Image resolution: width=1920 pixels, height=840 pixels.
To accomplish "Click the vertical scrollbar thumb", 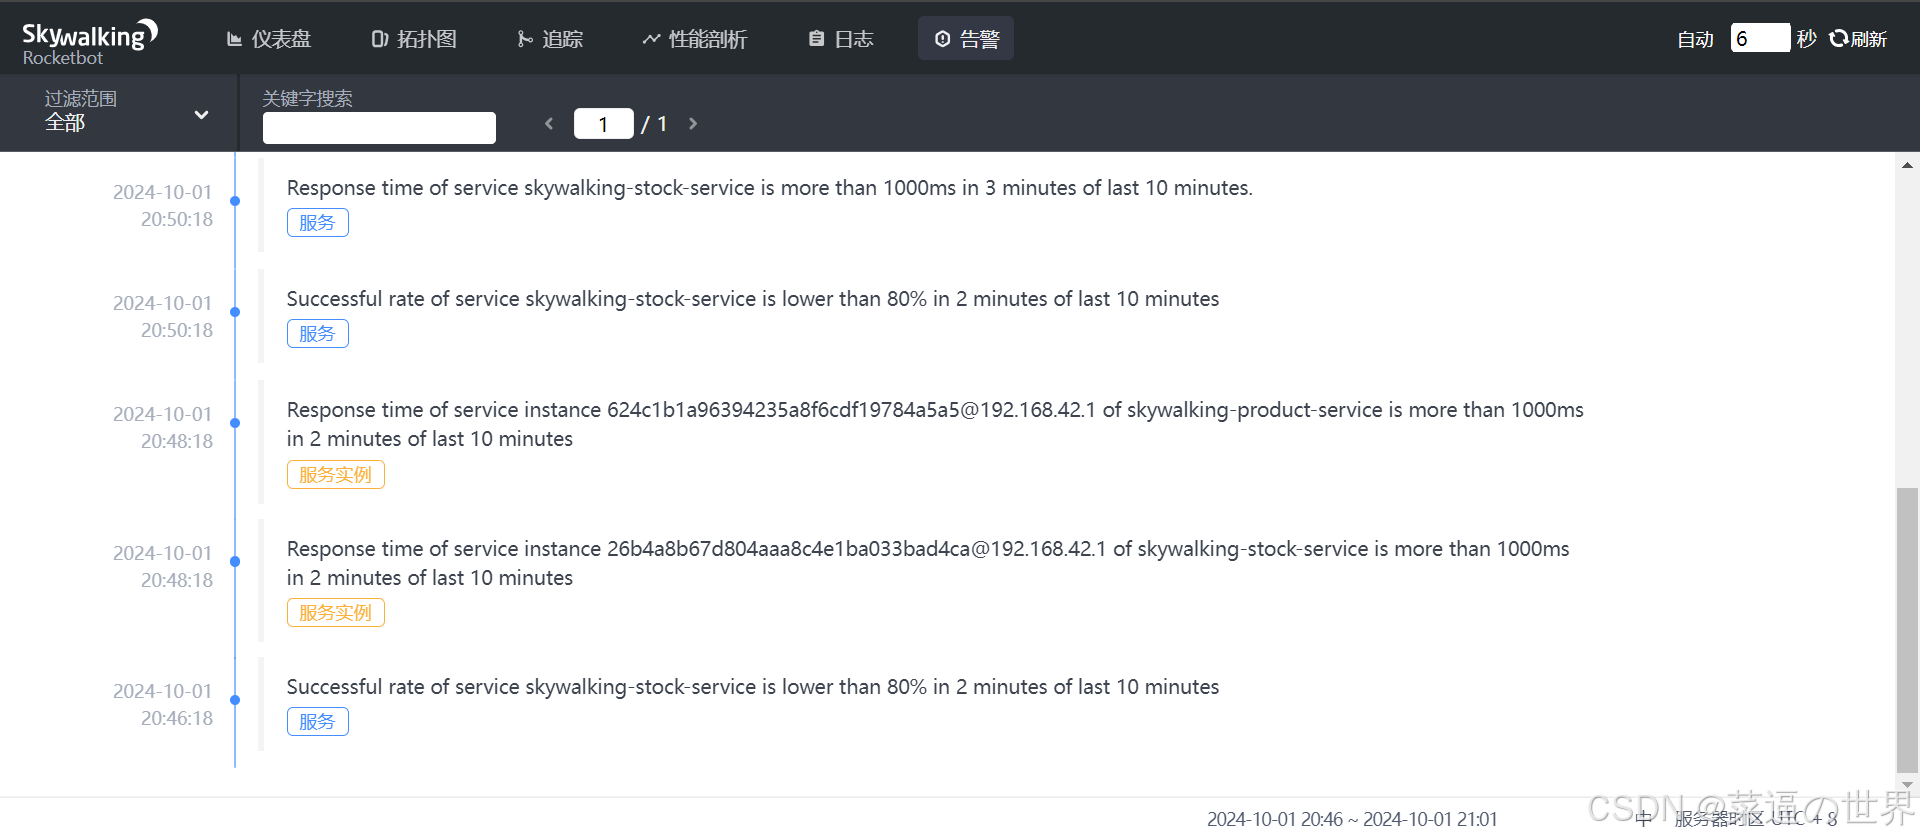I will coord(1907,630).
